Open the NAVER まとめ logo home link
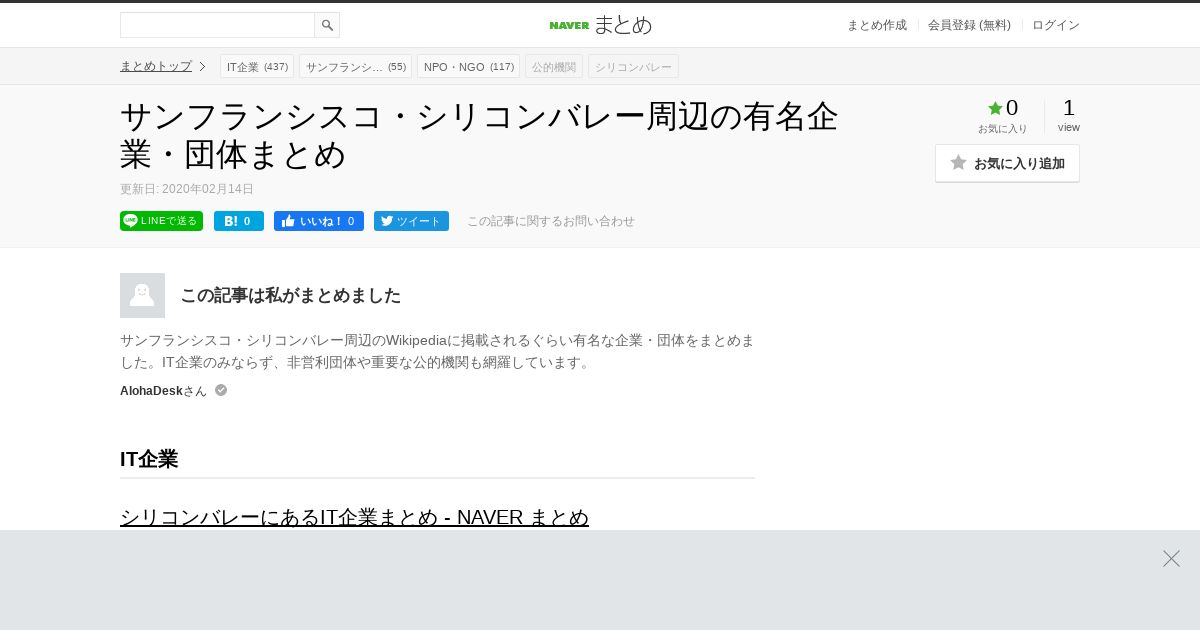 tap(600, 25)
